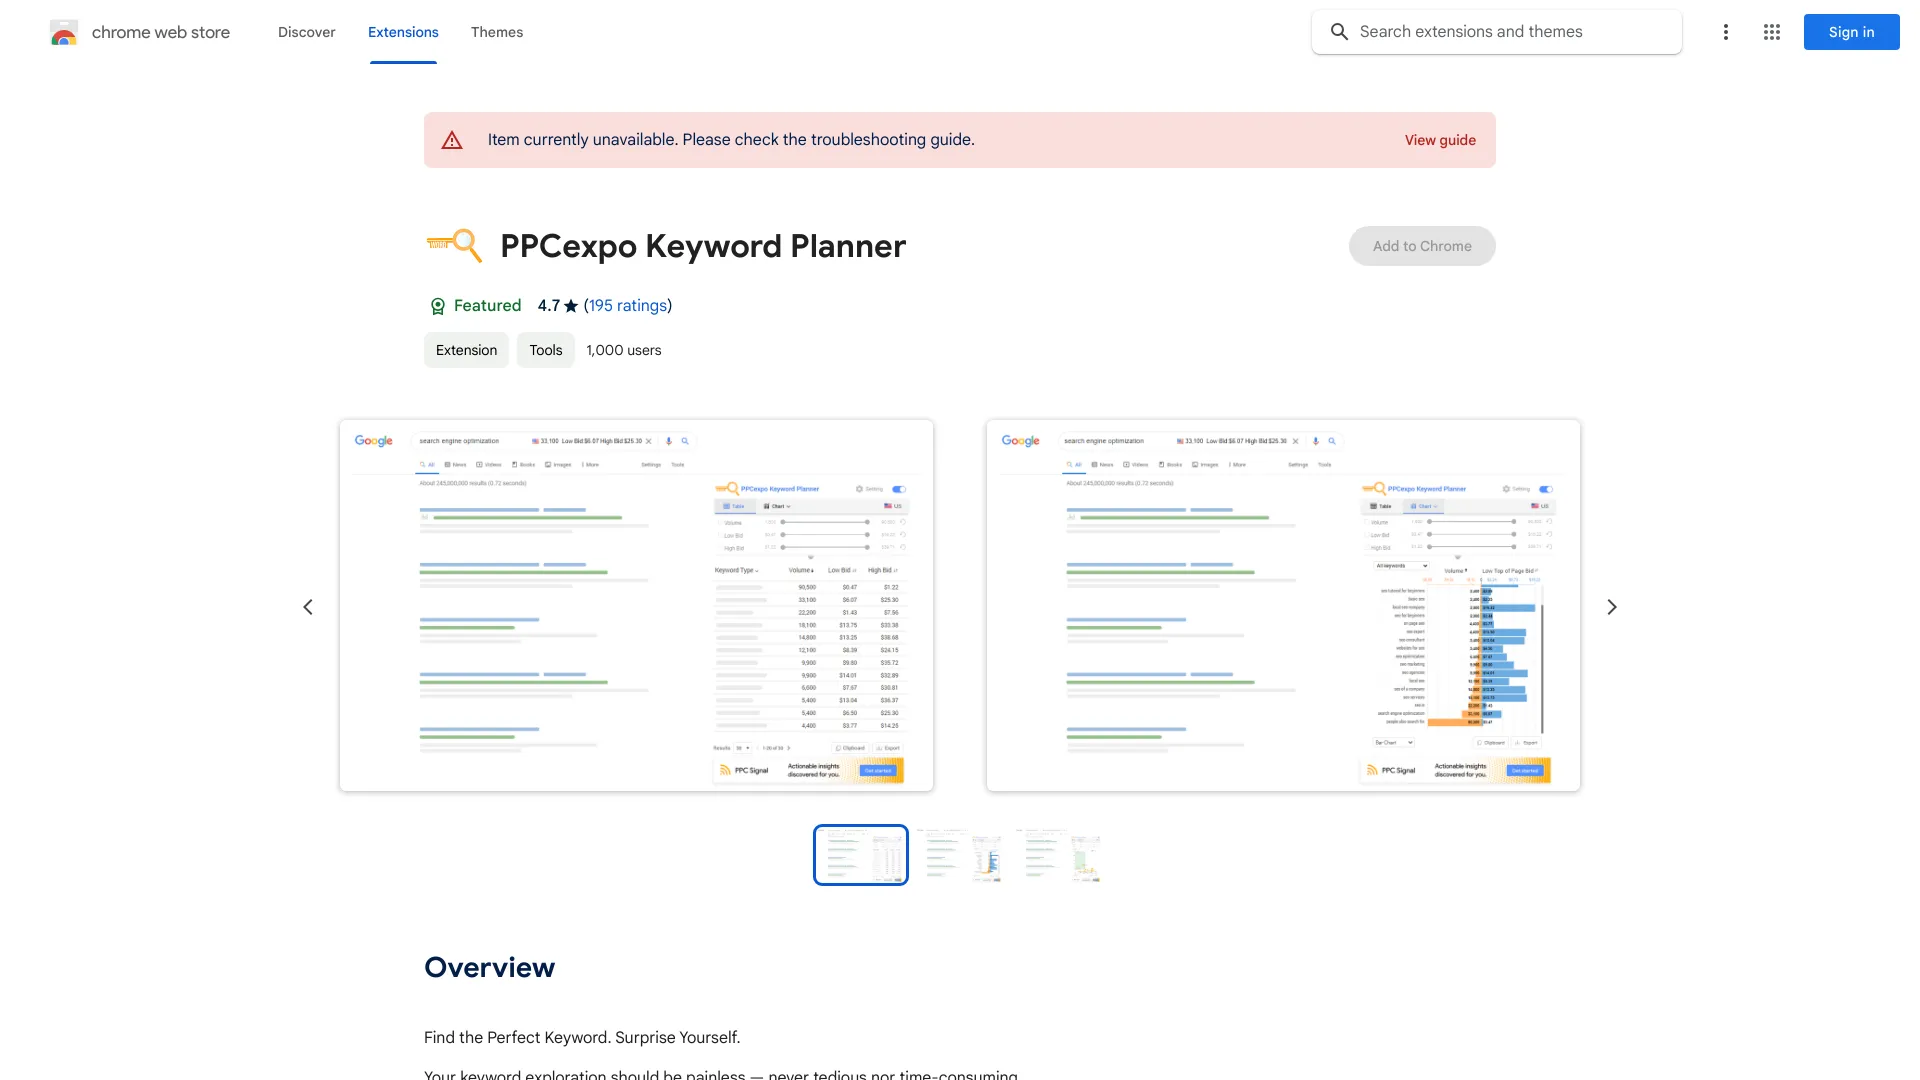Click the Extensions navigation tab
This screenshot has width=1920, height=1080.
click(402, 32)
